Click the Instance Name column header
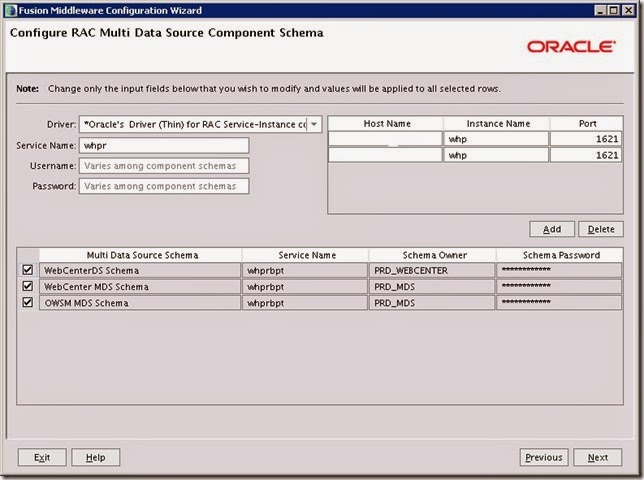 click(x=497, y=124)
